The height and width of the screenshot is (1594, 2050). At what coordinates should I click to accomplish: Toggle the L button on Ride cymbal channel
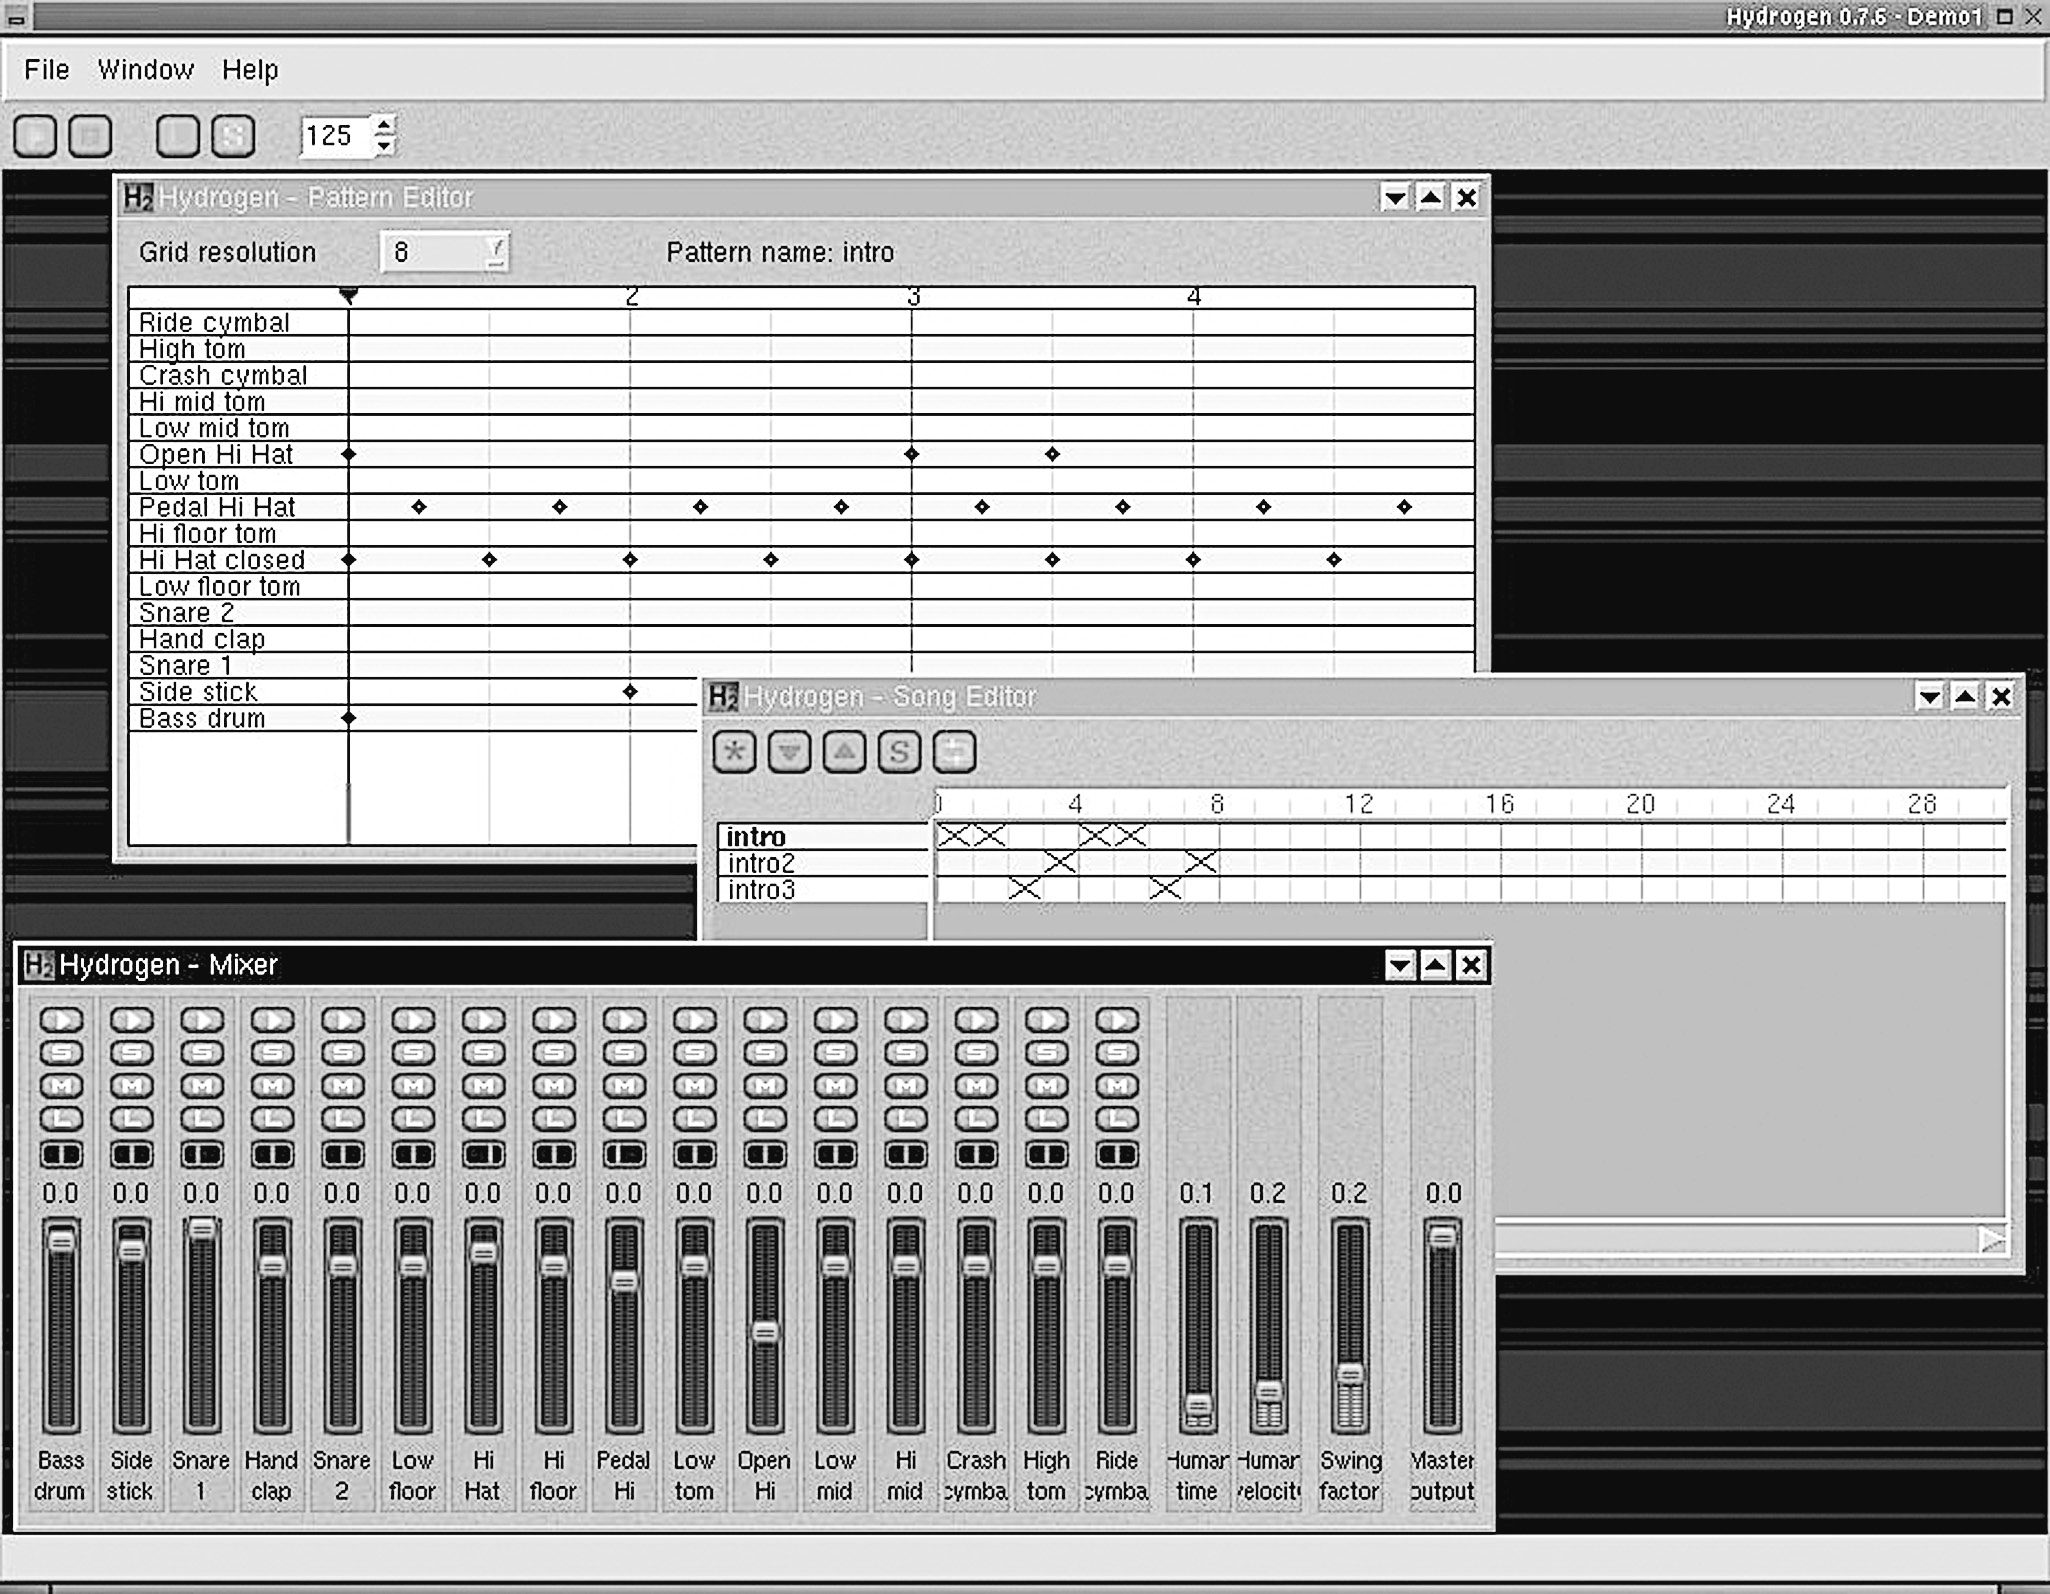1117,1119
